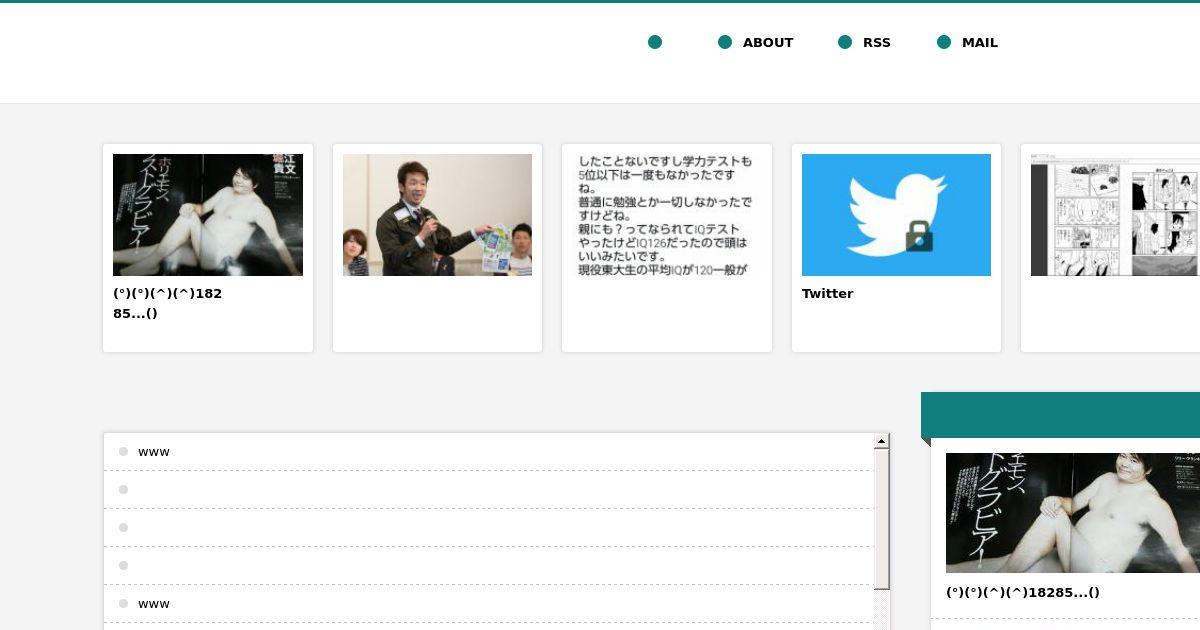Click the second 'www' list entry
Screen dimensions: 1200x630
154,604
